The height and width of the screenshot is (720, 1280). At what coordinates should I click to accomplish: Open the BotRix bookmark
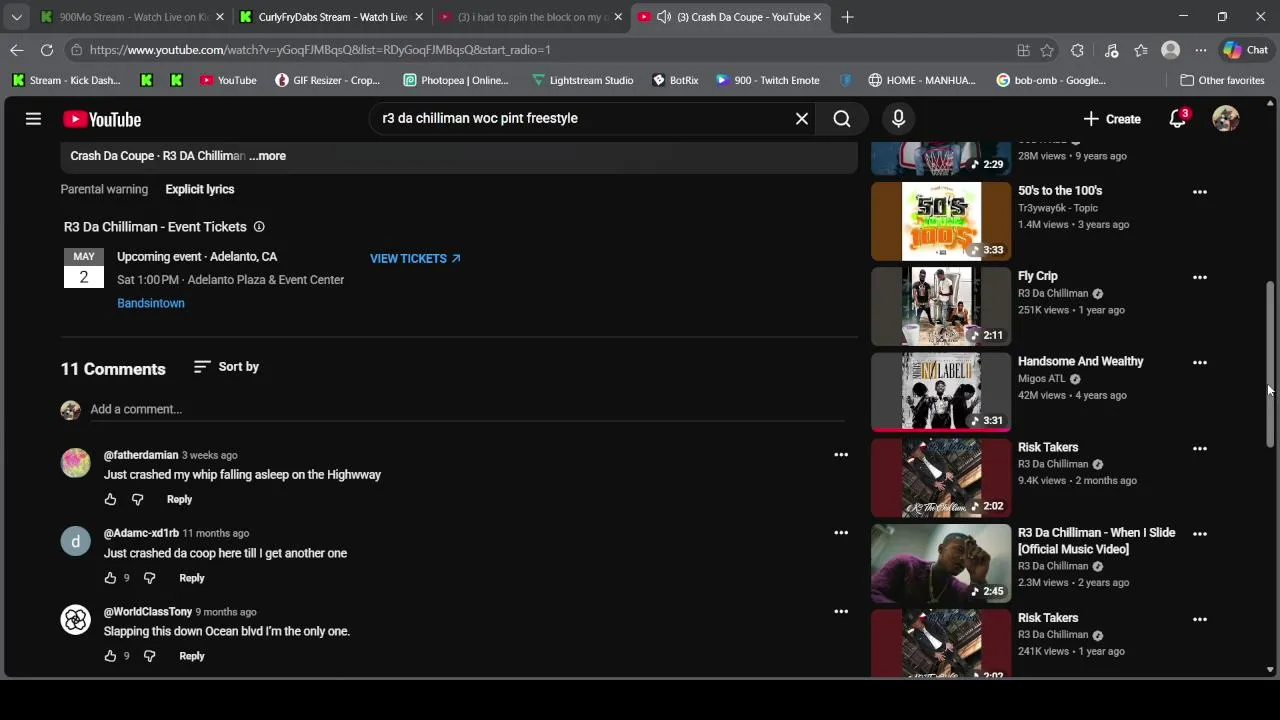click(x=675, y=80)
